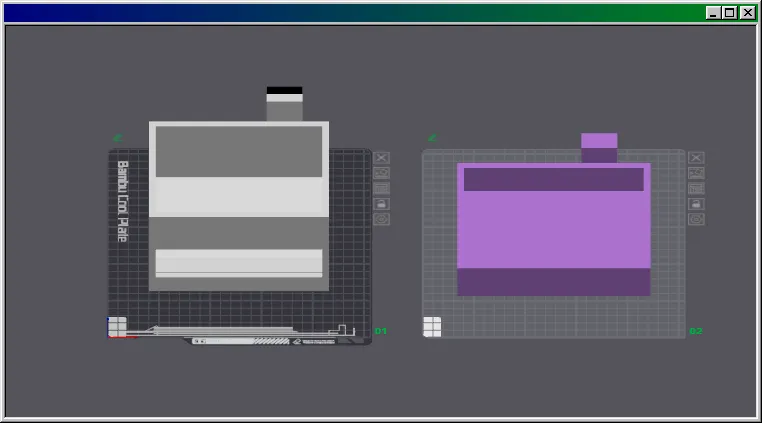Viewport: 762px width, 423px height.
Task: Remove plate 01 with its X icon
Action: [x=381, y=158]
